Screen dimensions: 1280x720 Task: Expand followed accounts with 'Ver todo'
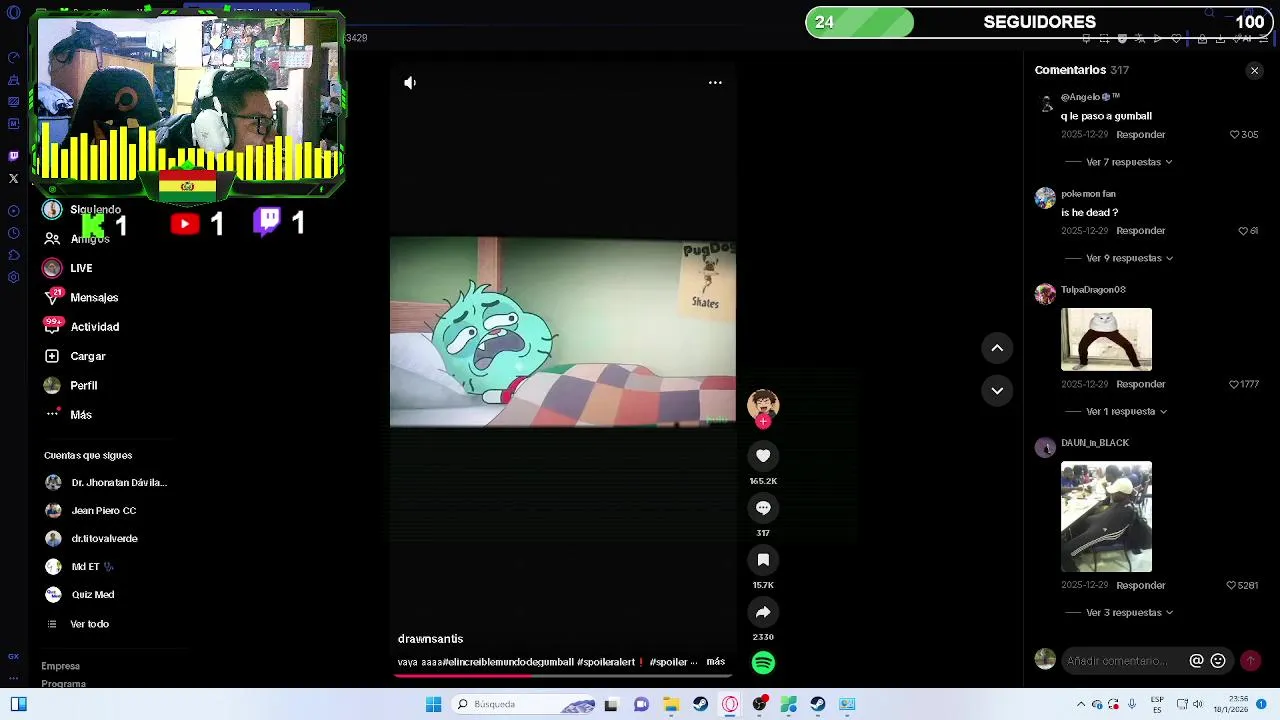(90, 624)
